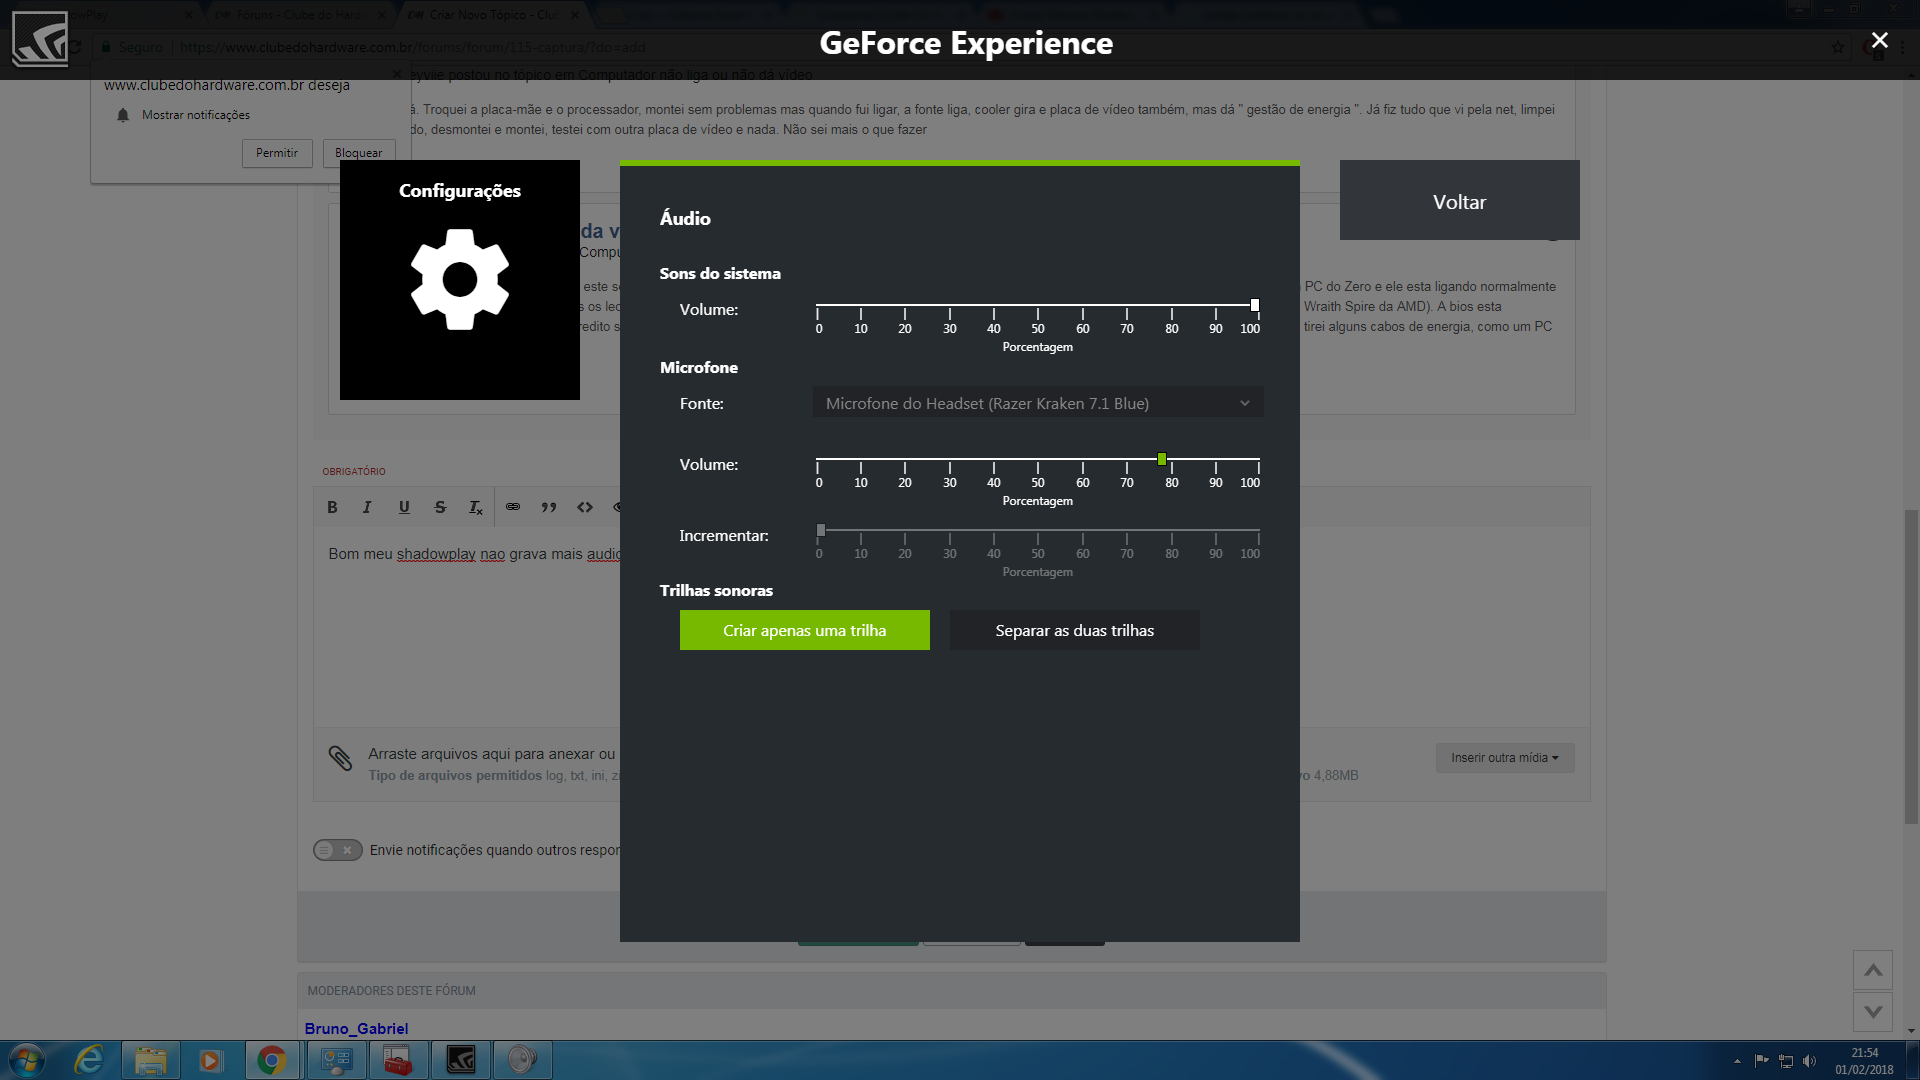Open the red toolbox taskbar app
This screenshot has height=1080, width=1920.
398,1060
